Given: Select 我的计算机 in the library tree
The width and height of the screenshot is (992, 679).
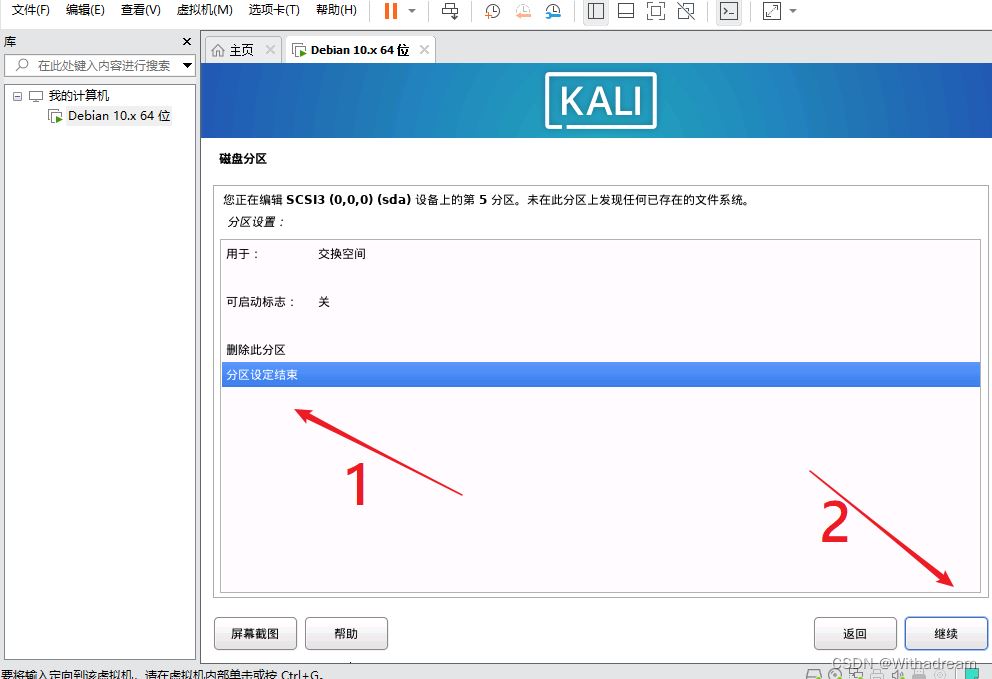Looking at the screenshot, I should [78, 96].
